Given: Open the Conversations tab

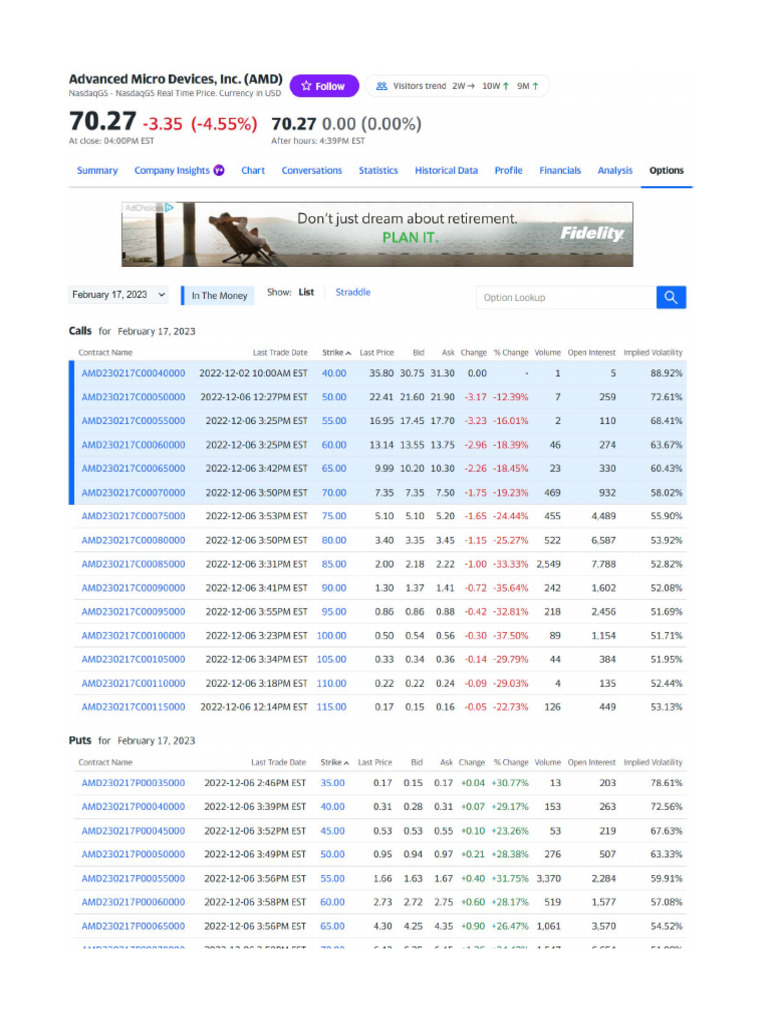Looking at the screenshot, I should coord(312,170).
